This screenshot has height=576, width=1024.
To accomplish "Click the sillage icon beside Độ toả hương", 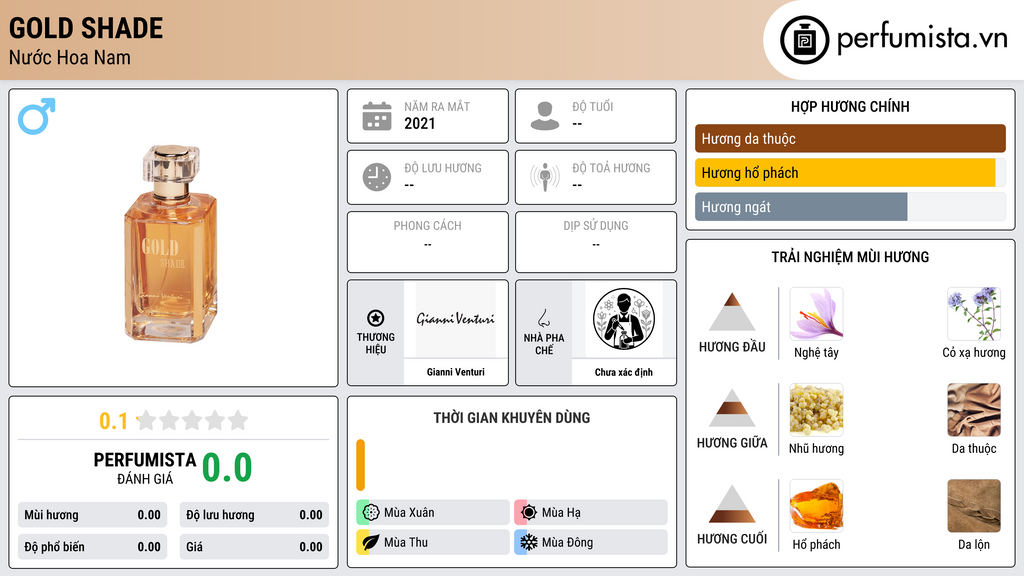I will point(545,177).
